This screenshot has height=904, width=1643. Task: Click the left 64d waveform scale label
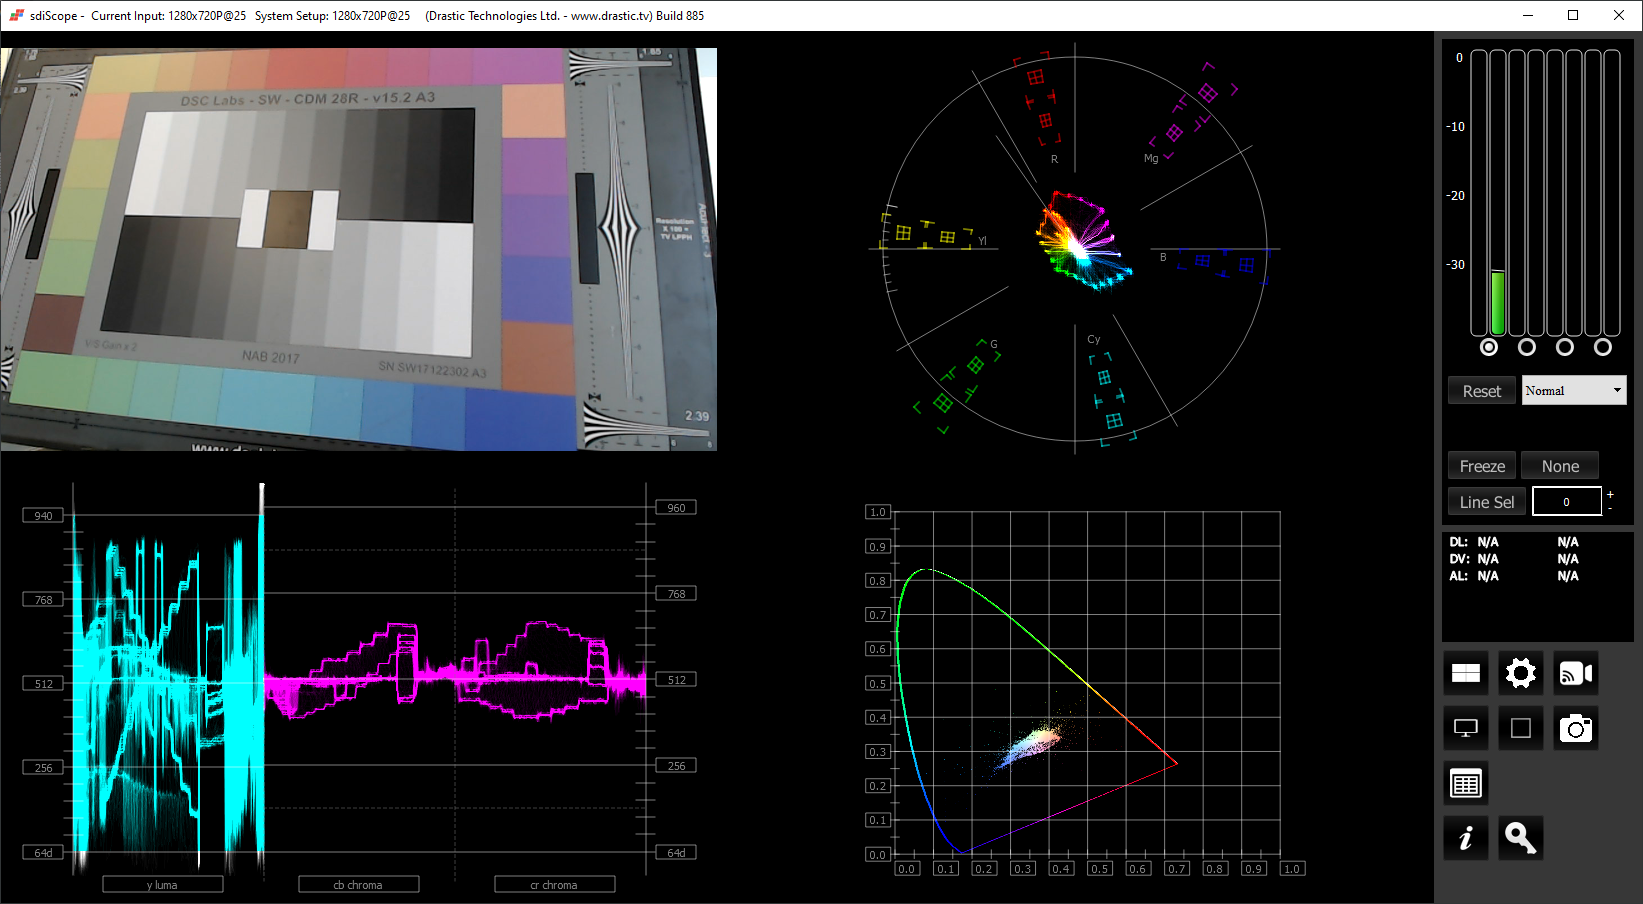(x=43, y=853)
